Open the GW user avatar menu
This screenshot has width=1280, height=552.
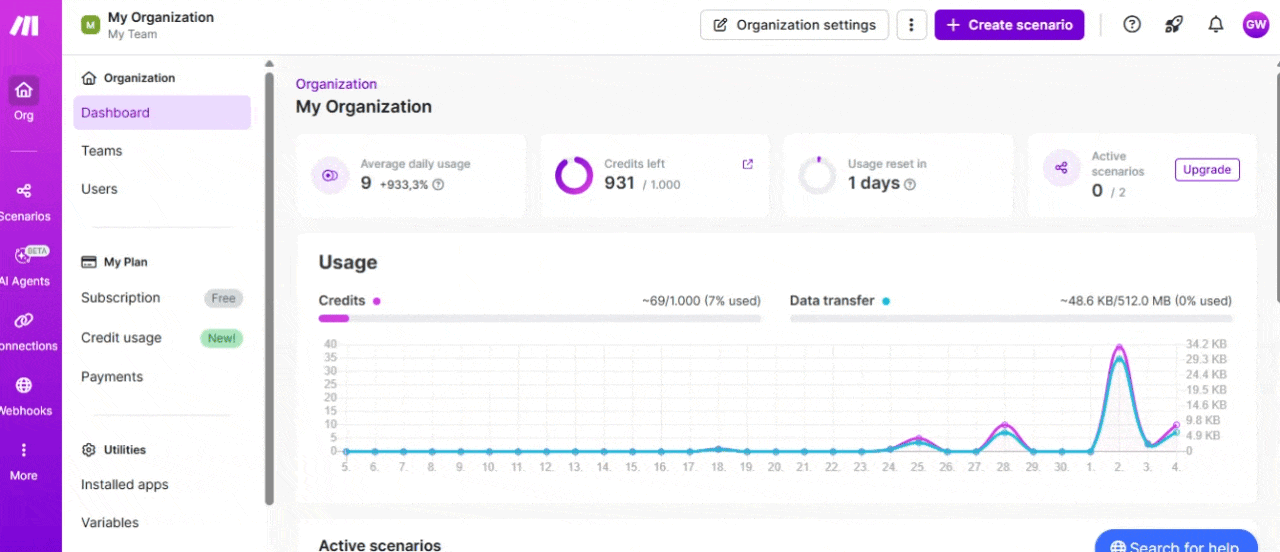(x=1256, y=25)
